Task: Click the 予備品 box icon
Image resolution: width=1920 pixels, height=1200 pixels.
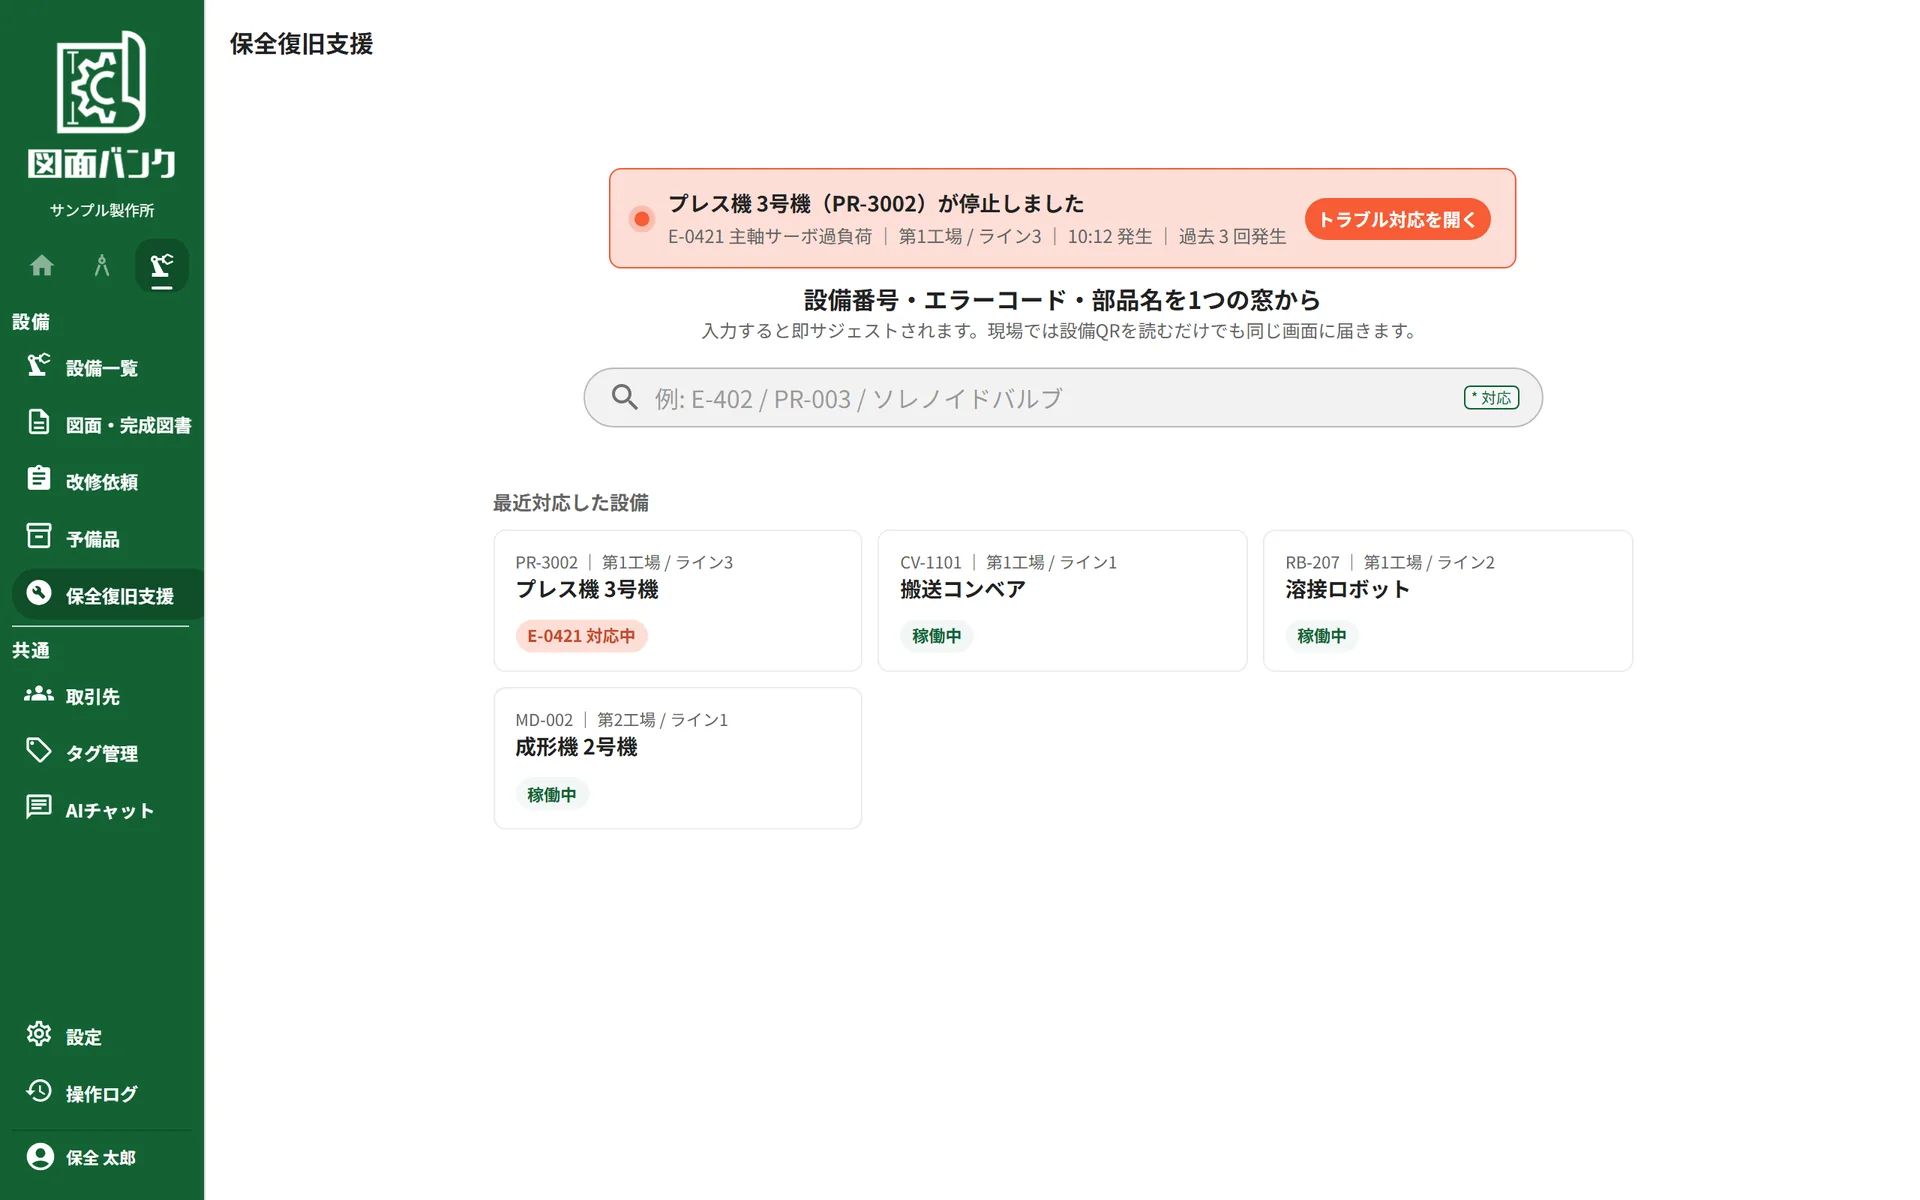Action: click(39, 537)
